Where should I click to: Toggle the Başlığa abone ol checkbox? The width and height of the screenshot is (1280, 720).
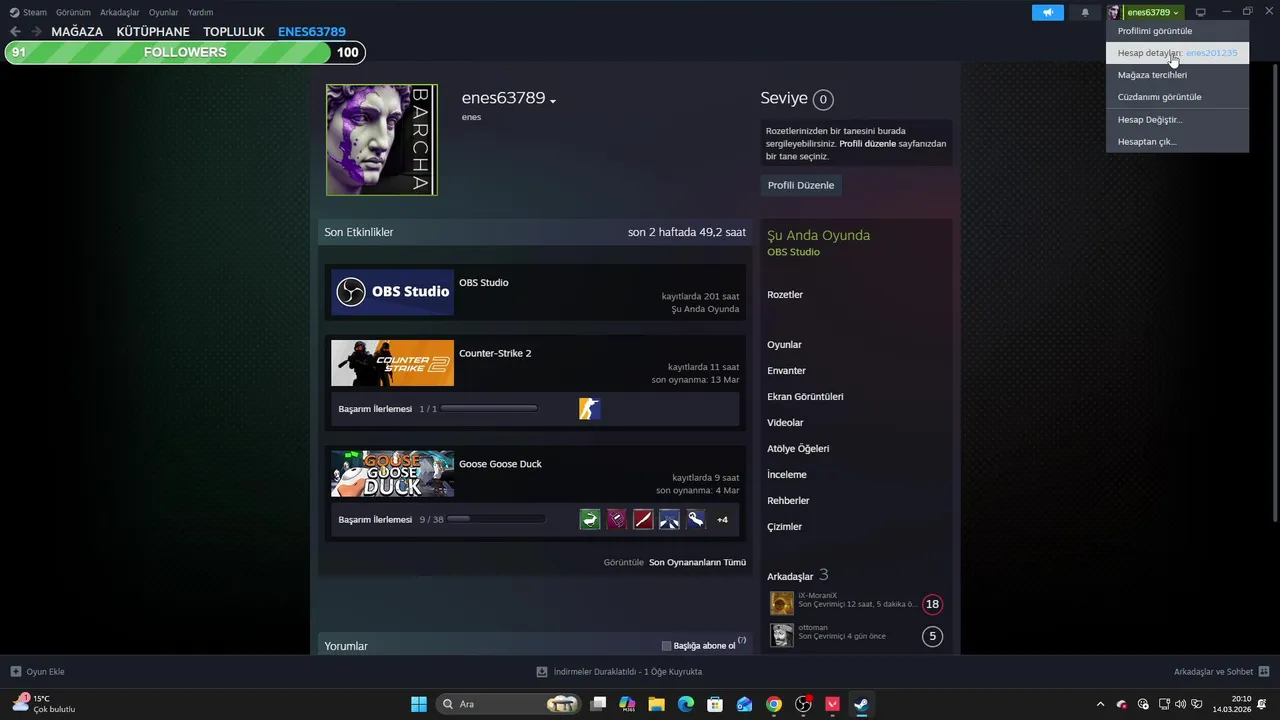coord(667,646)
